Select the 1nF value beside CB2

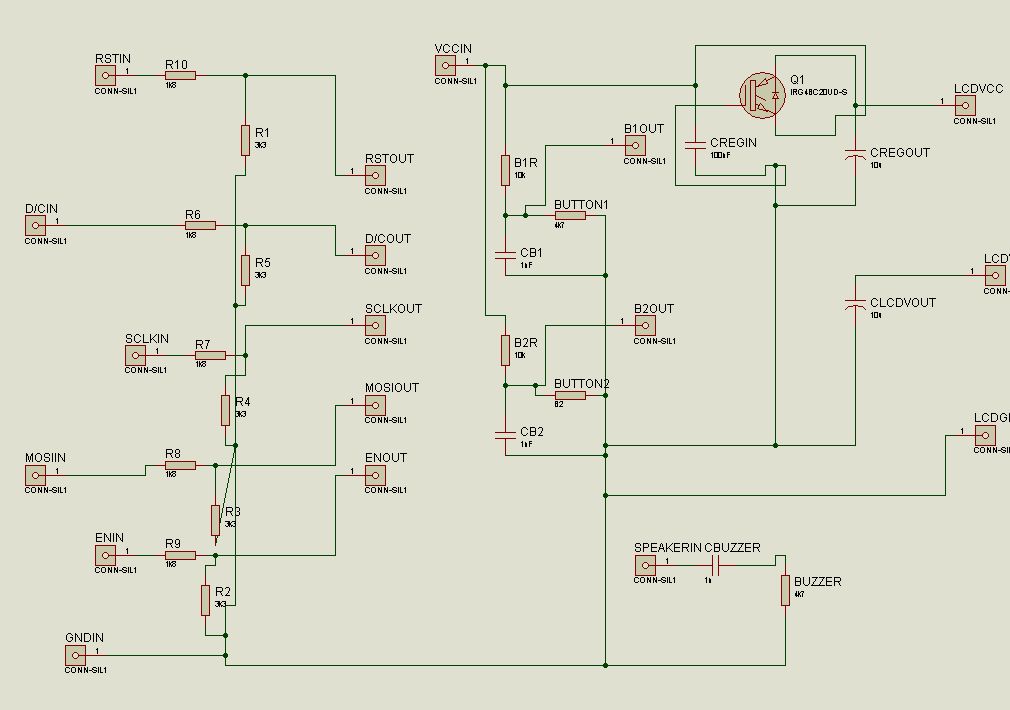526,445
